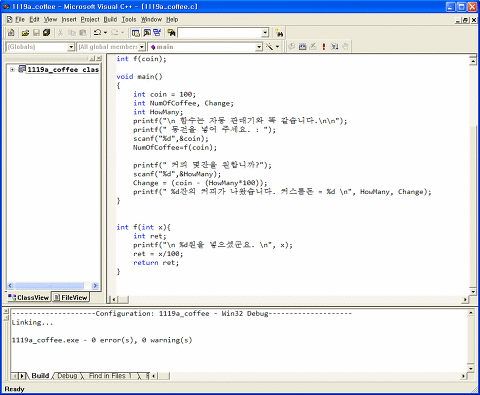480x395 pixels.
Task: Open the Tools menu
Action: click(x=129, y=20)
